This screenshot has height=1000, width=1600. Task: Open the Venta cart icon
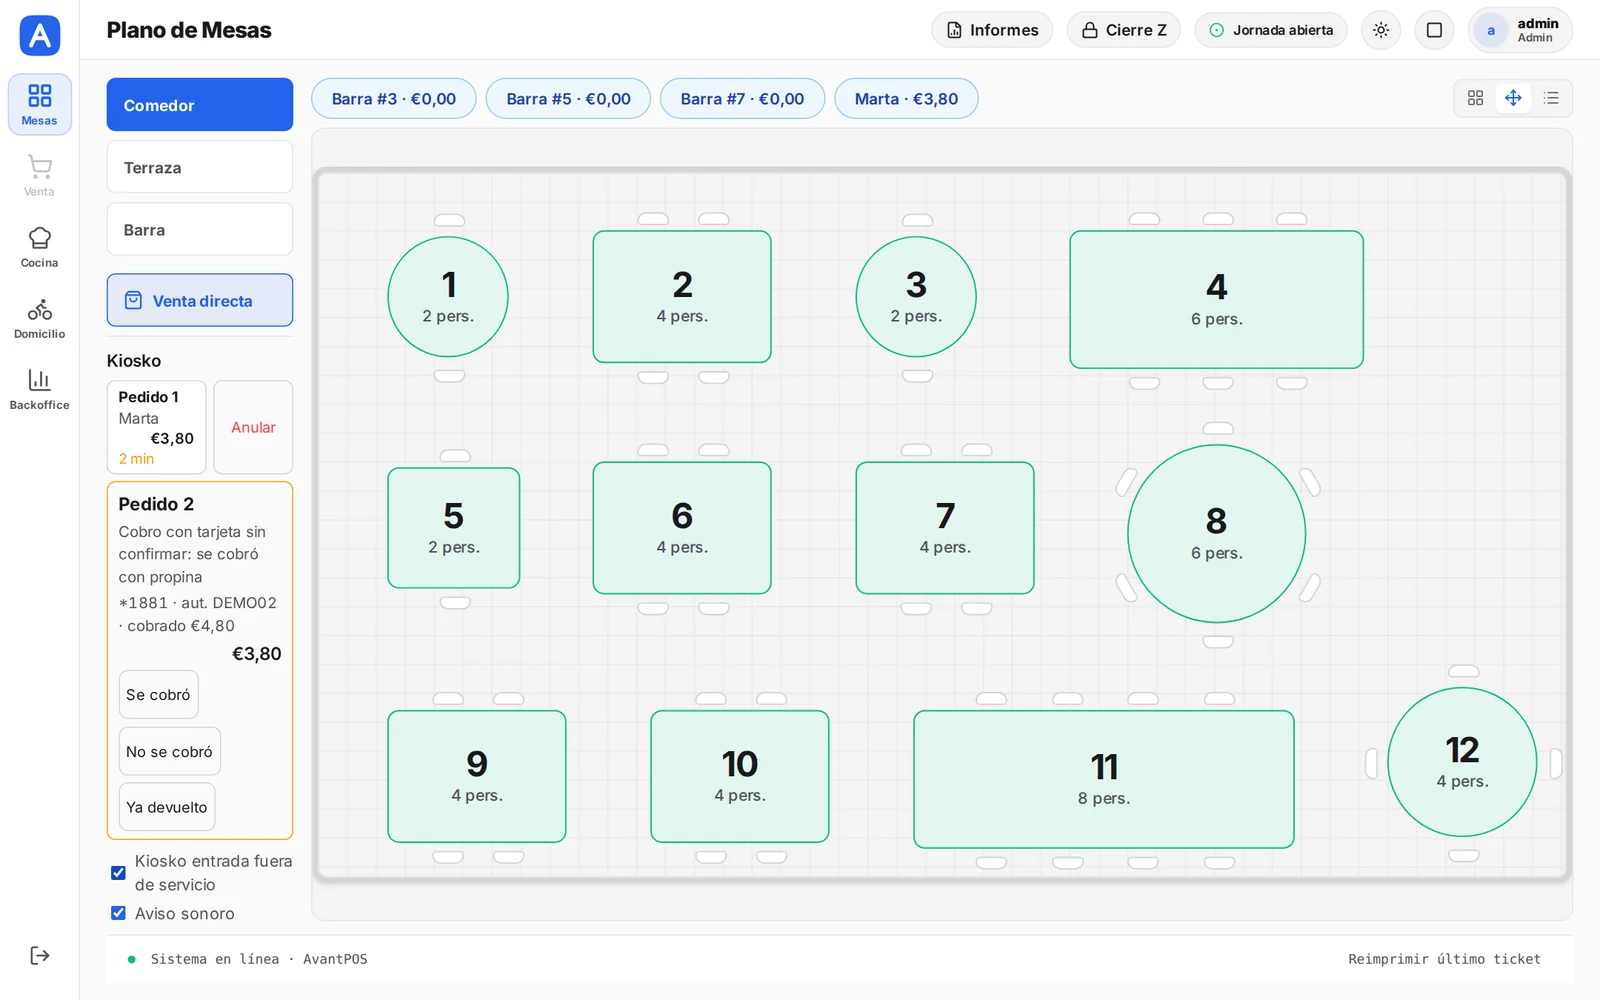point(39,176)
